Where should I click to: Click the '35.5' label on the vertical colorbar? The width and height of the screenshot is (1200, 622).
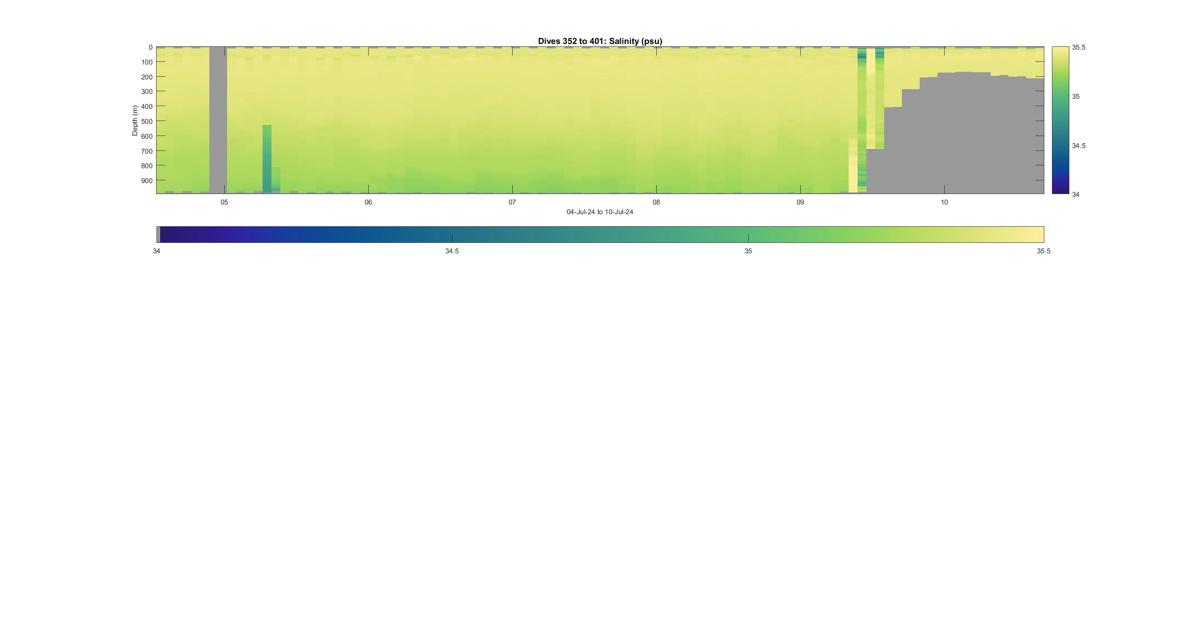pyautogui.click(x=1078, y=47)
